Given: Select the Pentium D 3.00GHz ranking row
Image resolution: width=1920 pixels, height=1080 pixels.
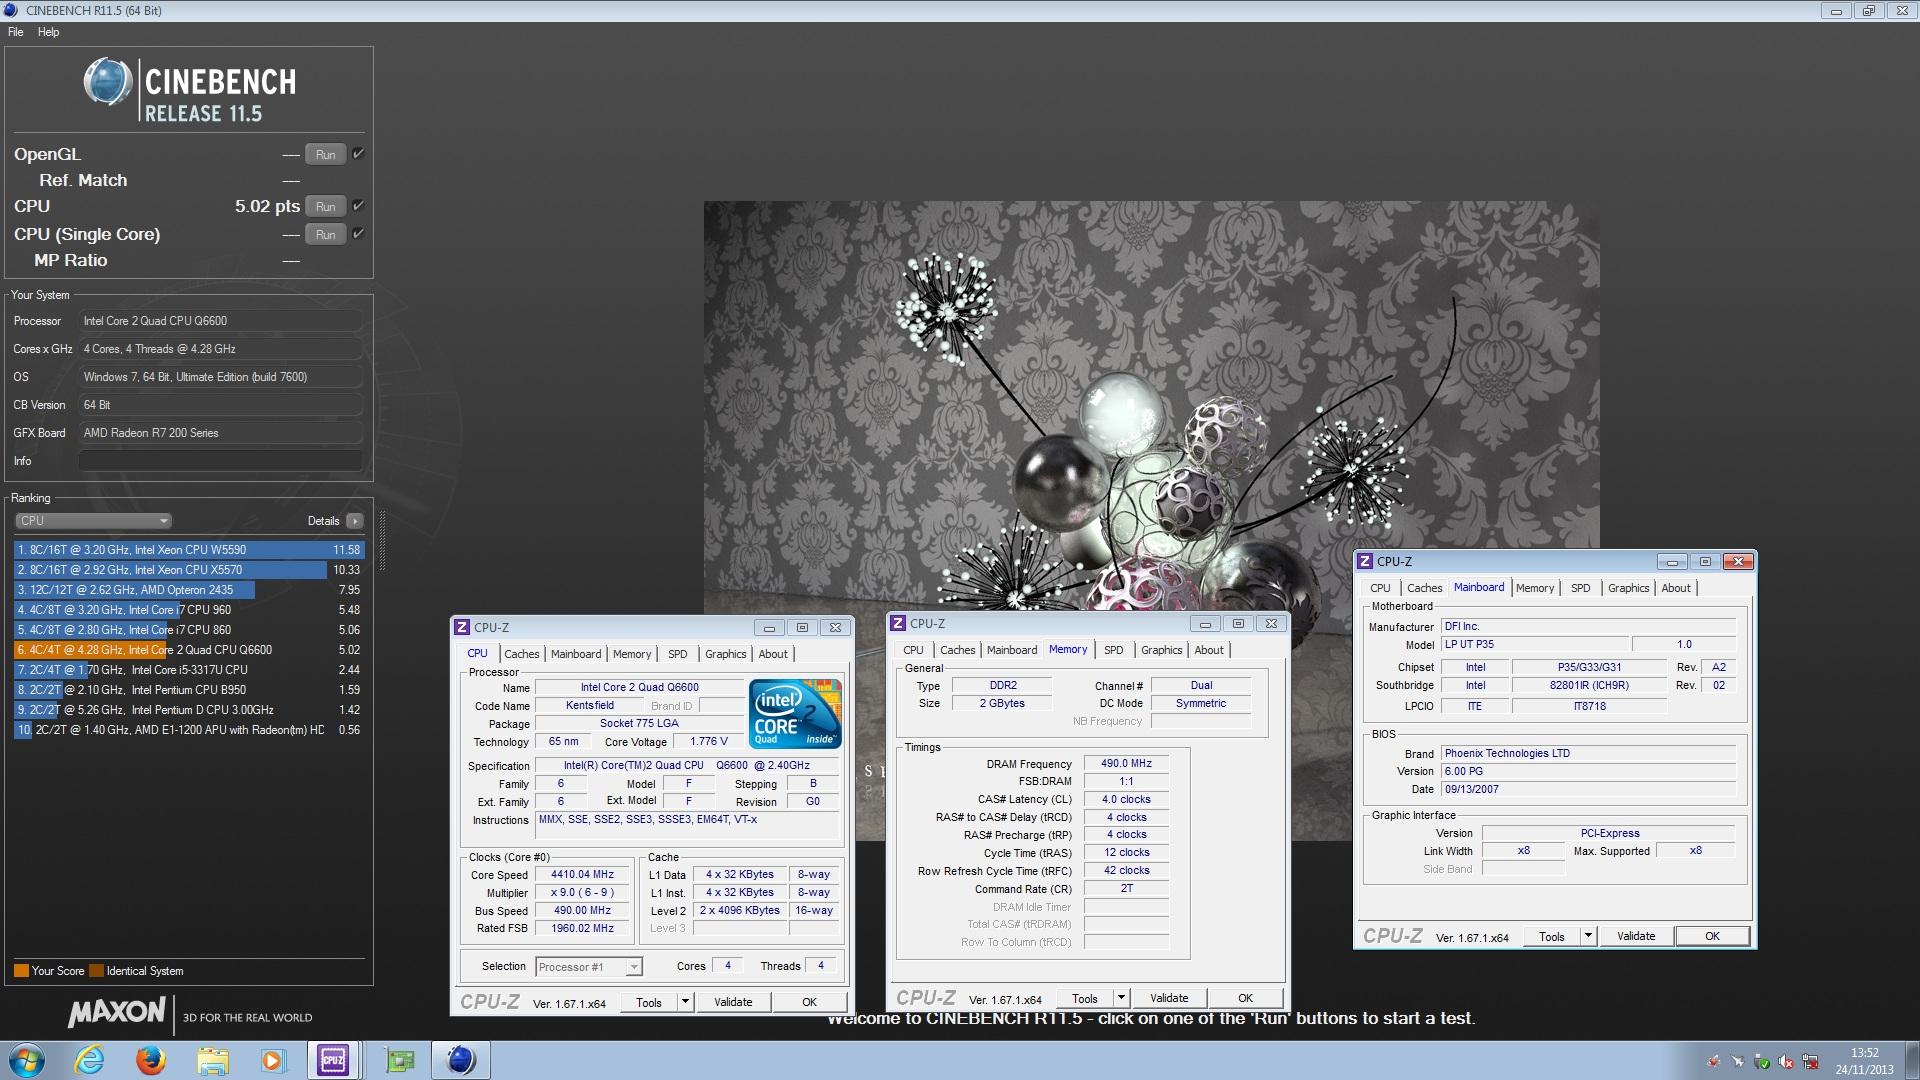Looking at the screenshot, I should point(189,710).
